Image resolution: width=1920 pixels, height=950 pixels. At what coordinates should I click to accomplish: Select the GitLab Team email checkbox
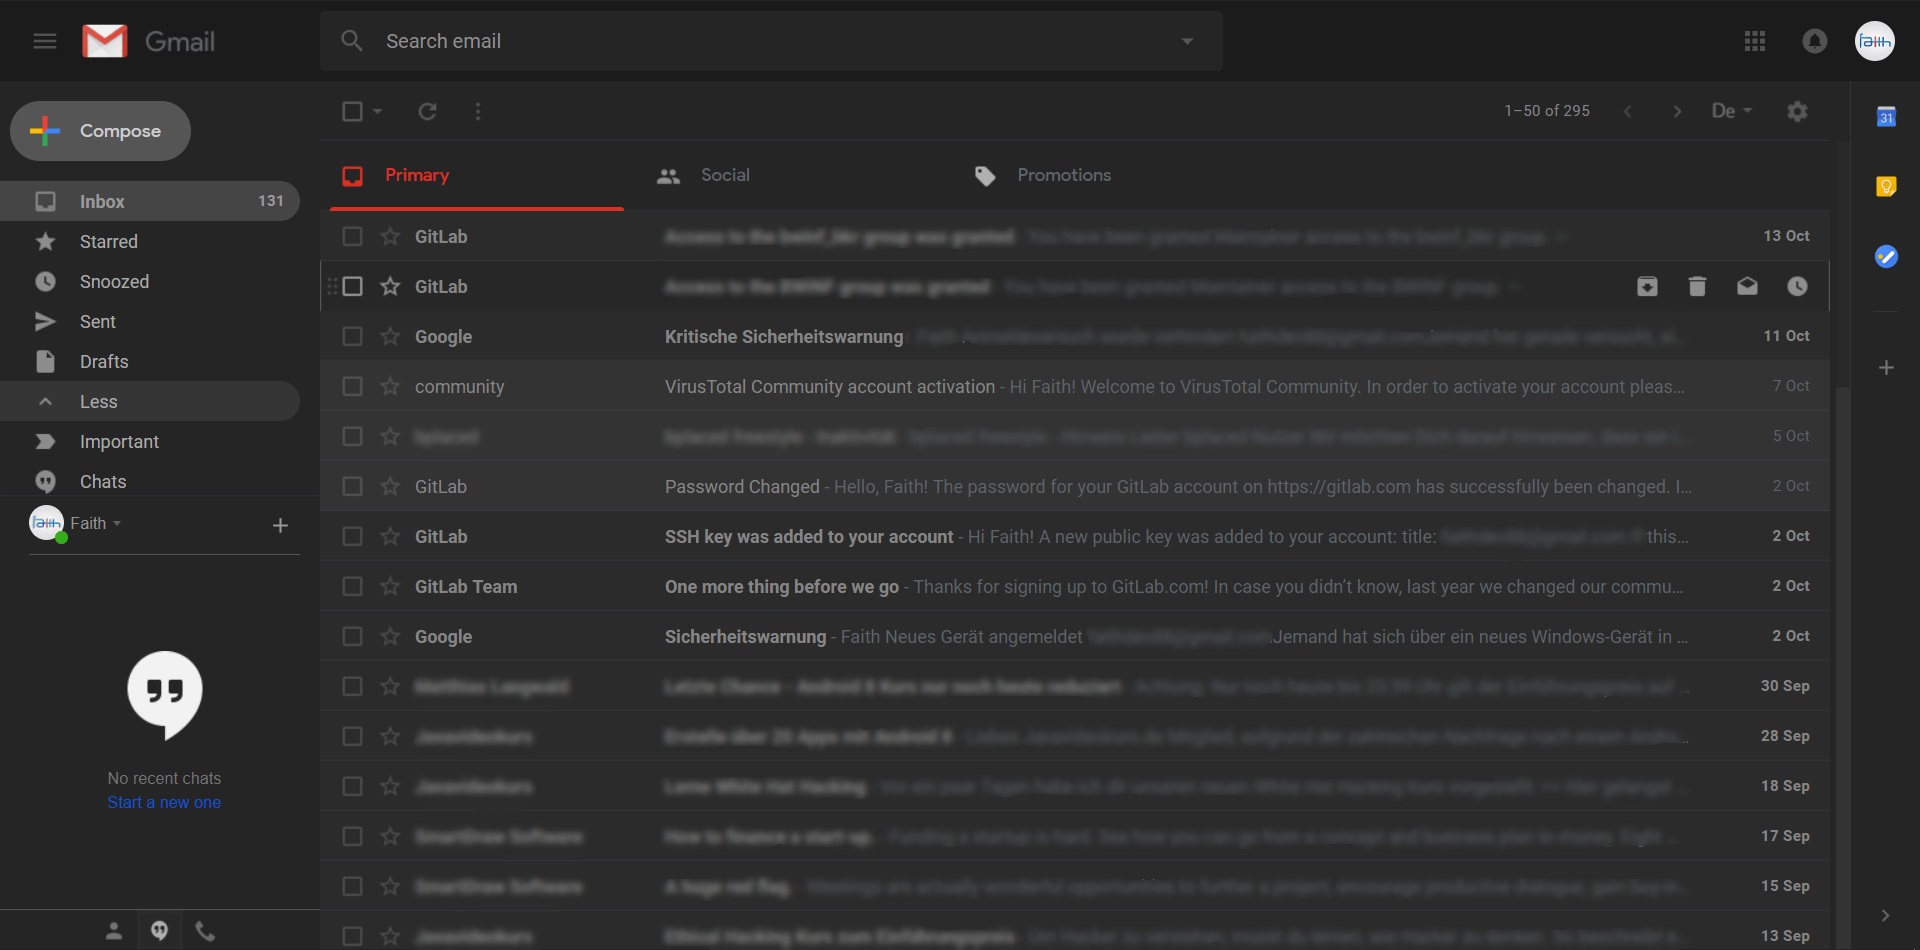pyautogui.click(x=352, y=586)
